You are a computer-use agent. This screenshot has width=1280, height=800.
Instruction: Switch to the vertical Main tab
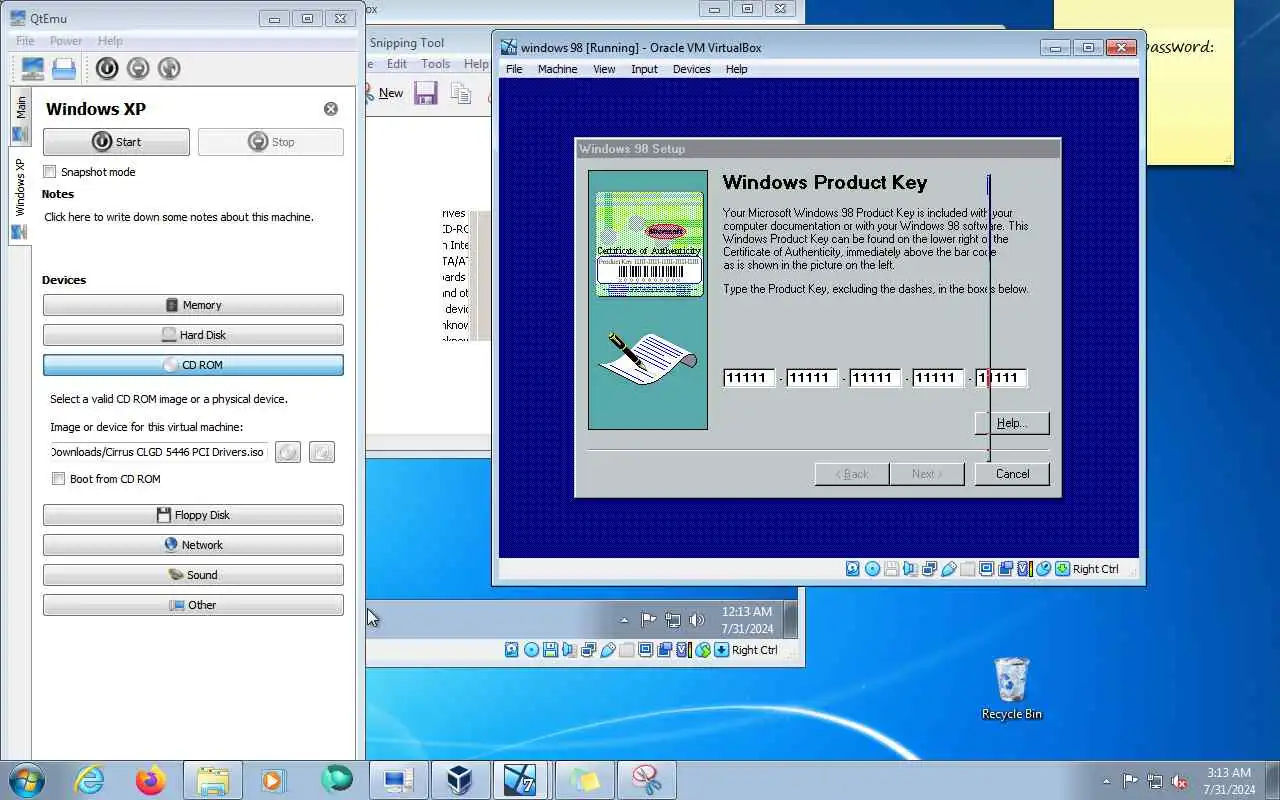click(20, 119)
